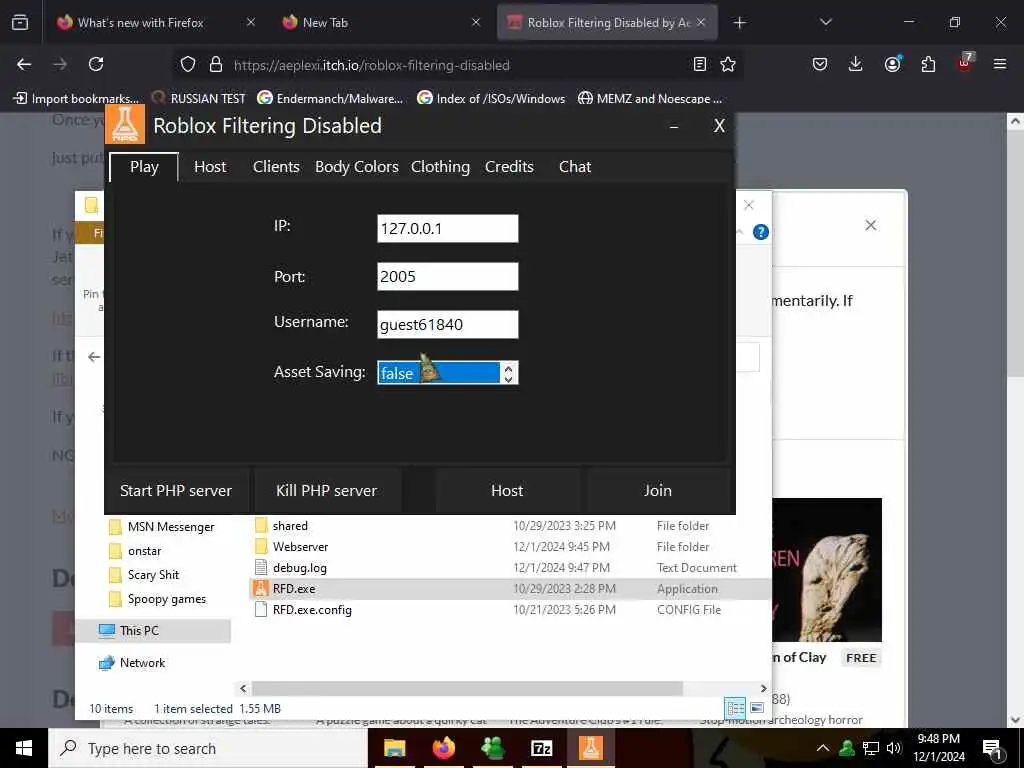Open File Explorer from the taskbar
This screenshot has height=768, width=1024.
tap(394, 748)
